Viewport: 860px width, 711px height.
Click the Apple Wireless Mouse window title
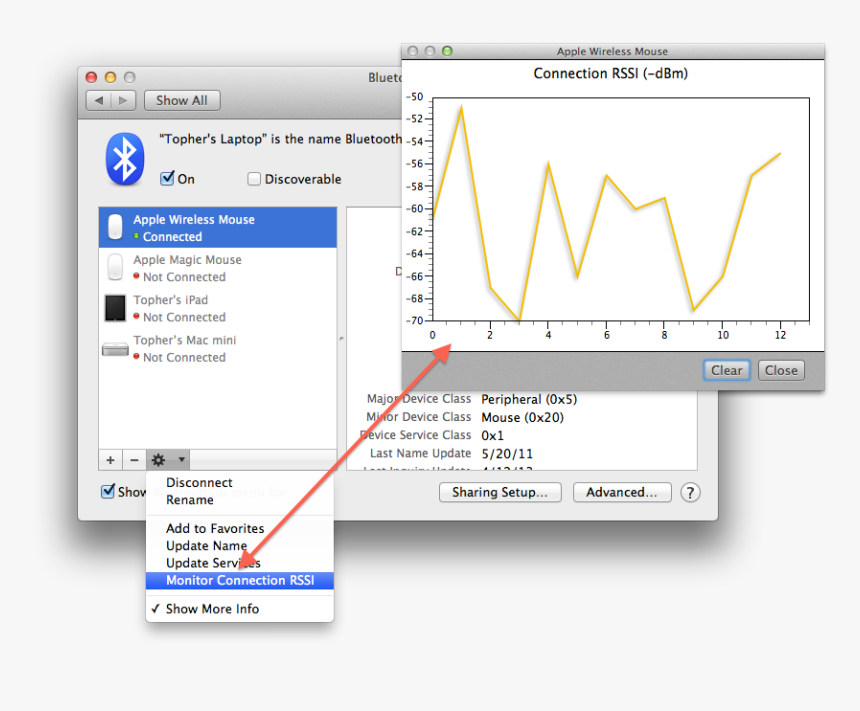[x=612, y=52]
